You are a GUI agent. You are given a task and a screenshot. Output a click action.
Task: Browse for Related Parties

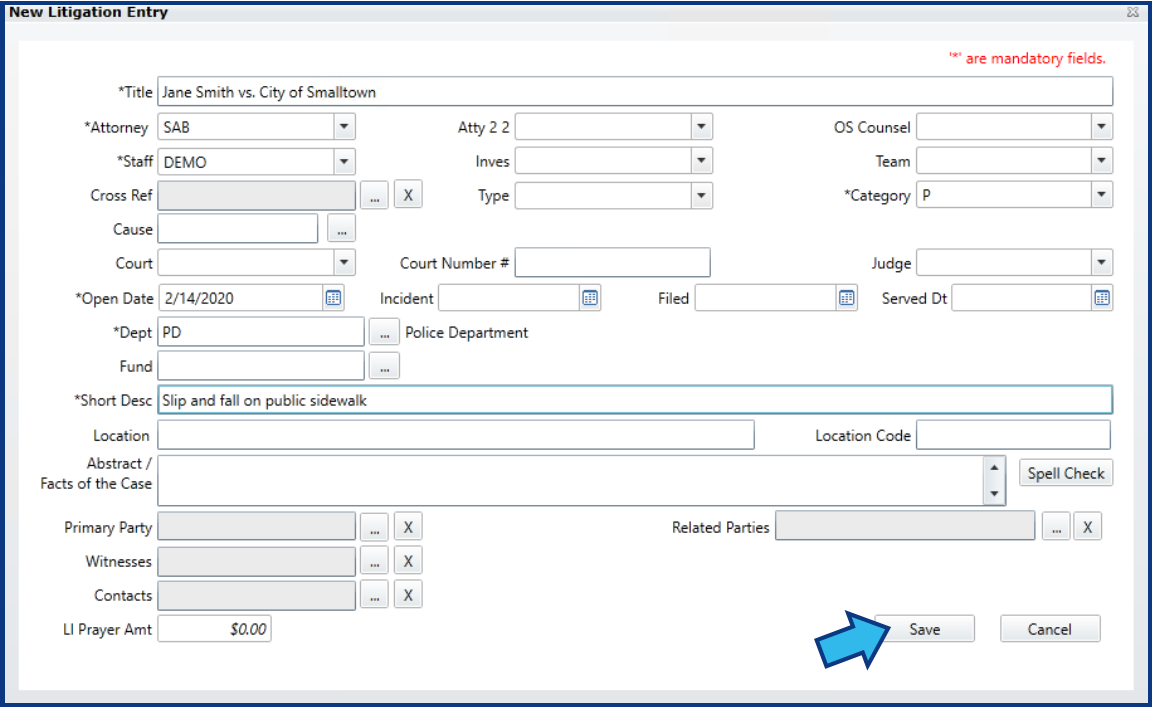pyautogui.click(x=1056, y=527)
